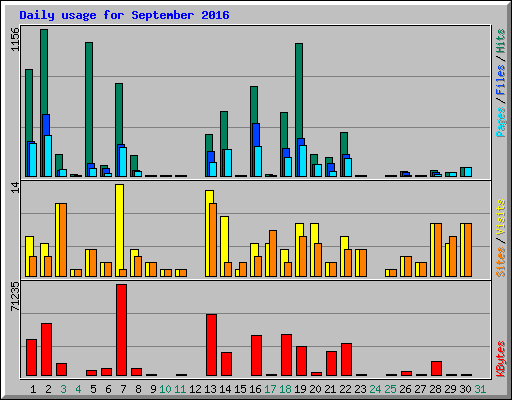
Task: Click the orange sites bar for day 30
Action: click(x=468, y=250)
